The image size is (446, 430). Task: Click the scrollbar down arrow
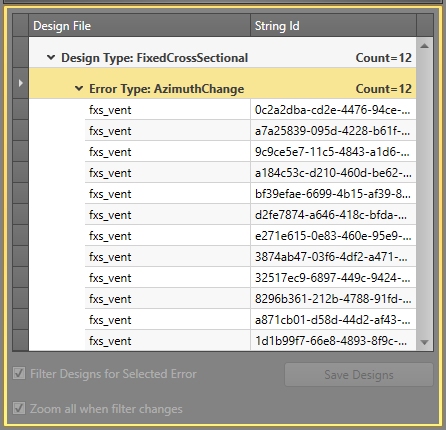tap(424, 342)
